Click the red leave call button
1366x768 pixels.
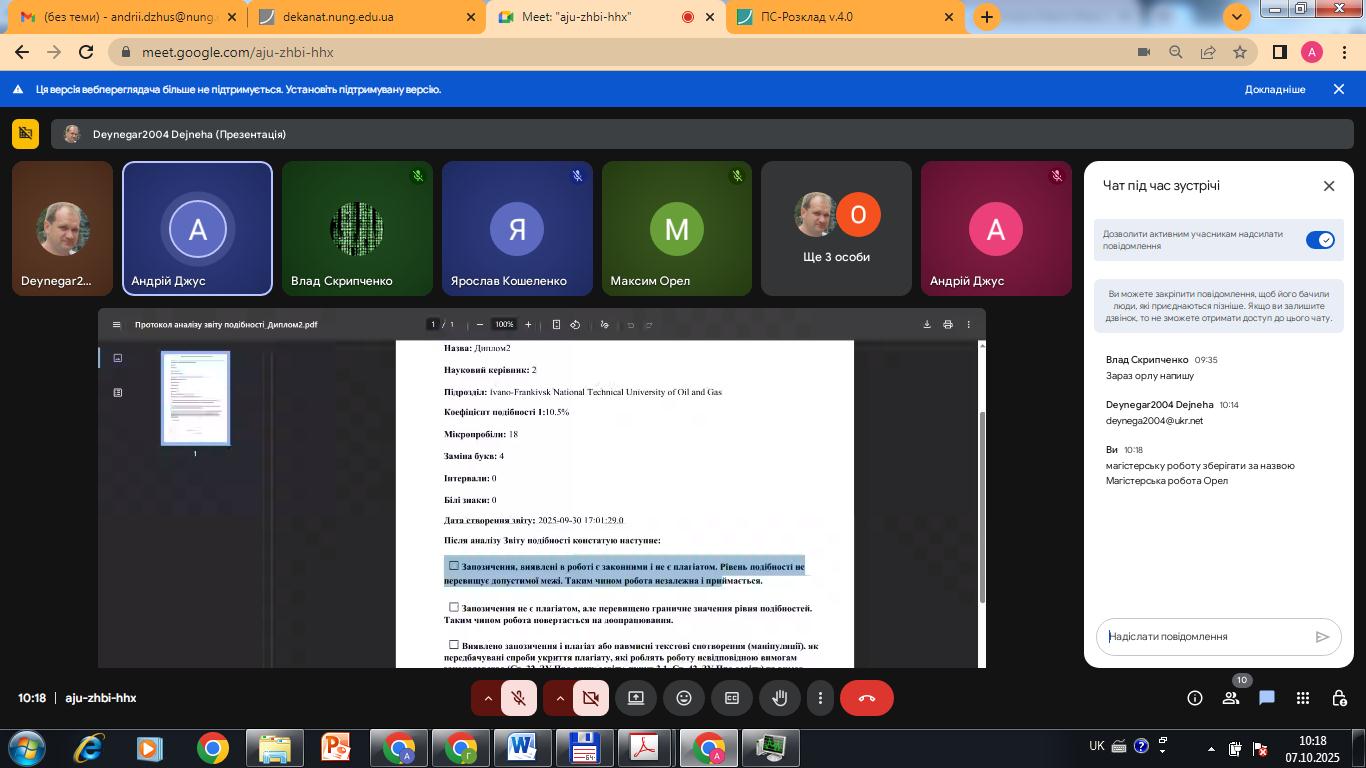[x=866, y=698]
